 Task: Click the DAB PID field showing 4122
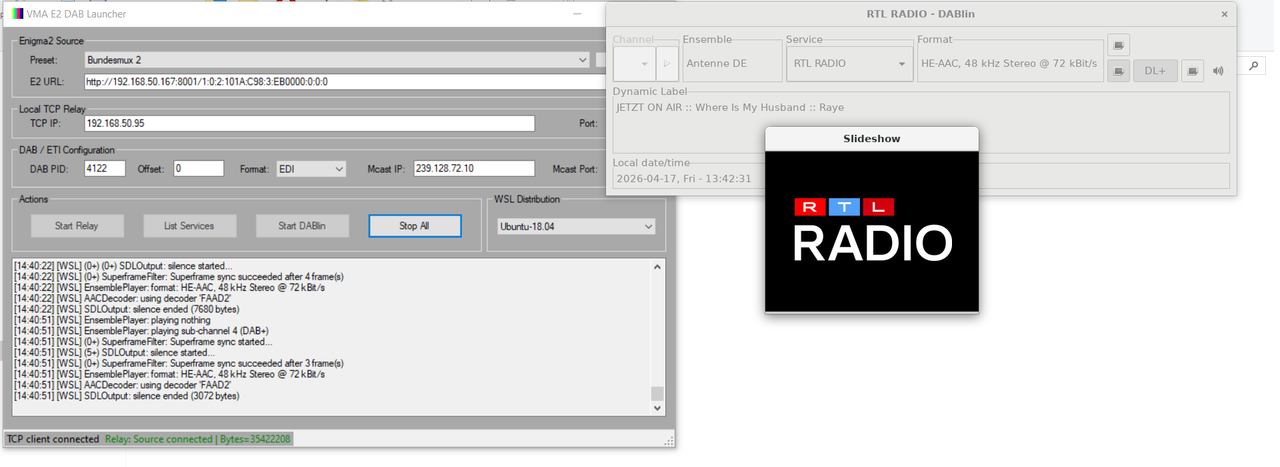point(104,169)
